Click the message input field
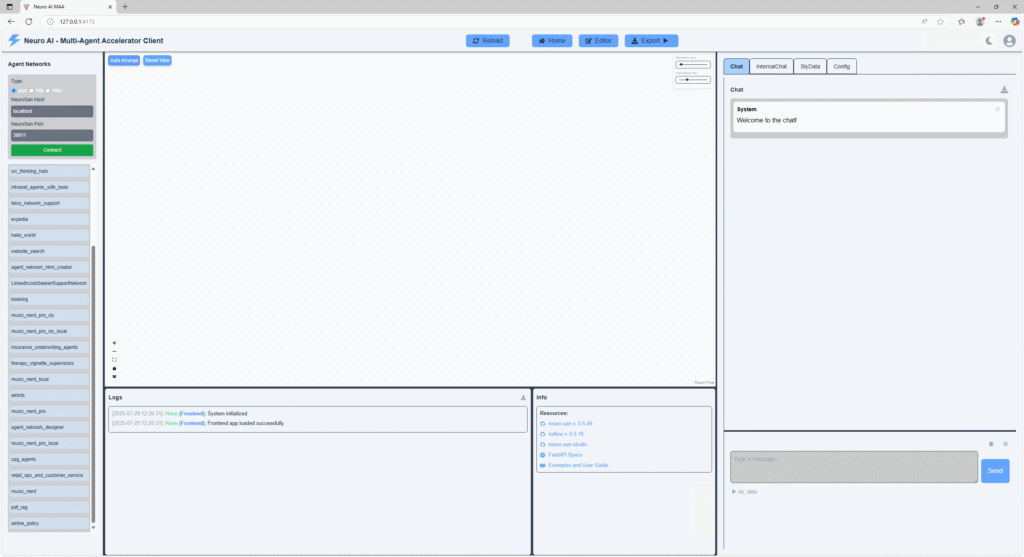Screen dimensions: 1024x557 tap(853, 467)
